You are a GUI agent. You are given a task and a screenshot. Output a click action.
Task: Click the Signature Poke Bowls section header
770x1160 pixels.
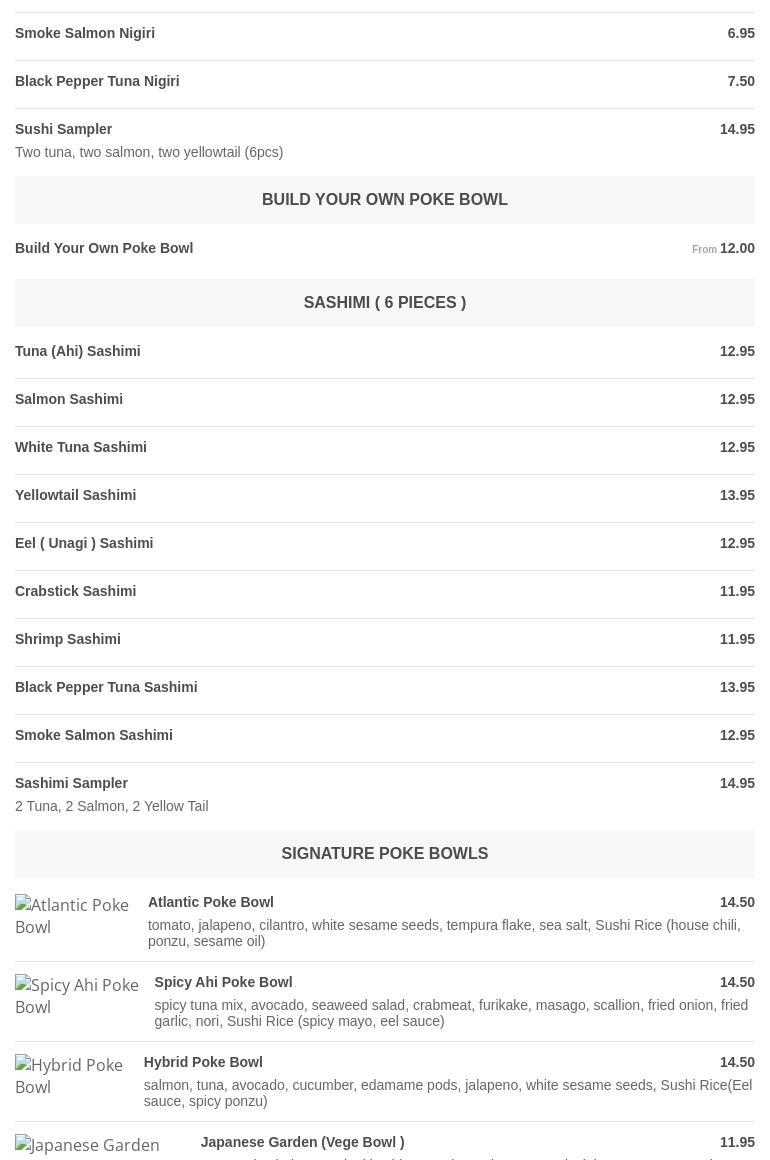[385, 854]
